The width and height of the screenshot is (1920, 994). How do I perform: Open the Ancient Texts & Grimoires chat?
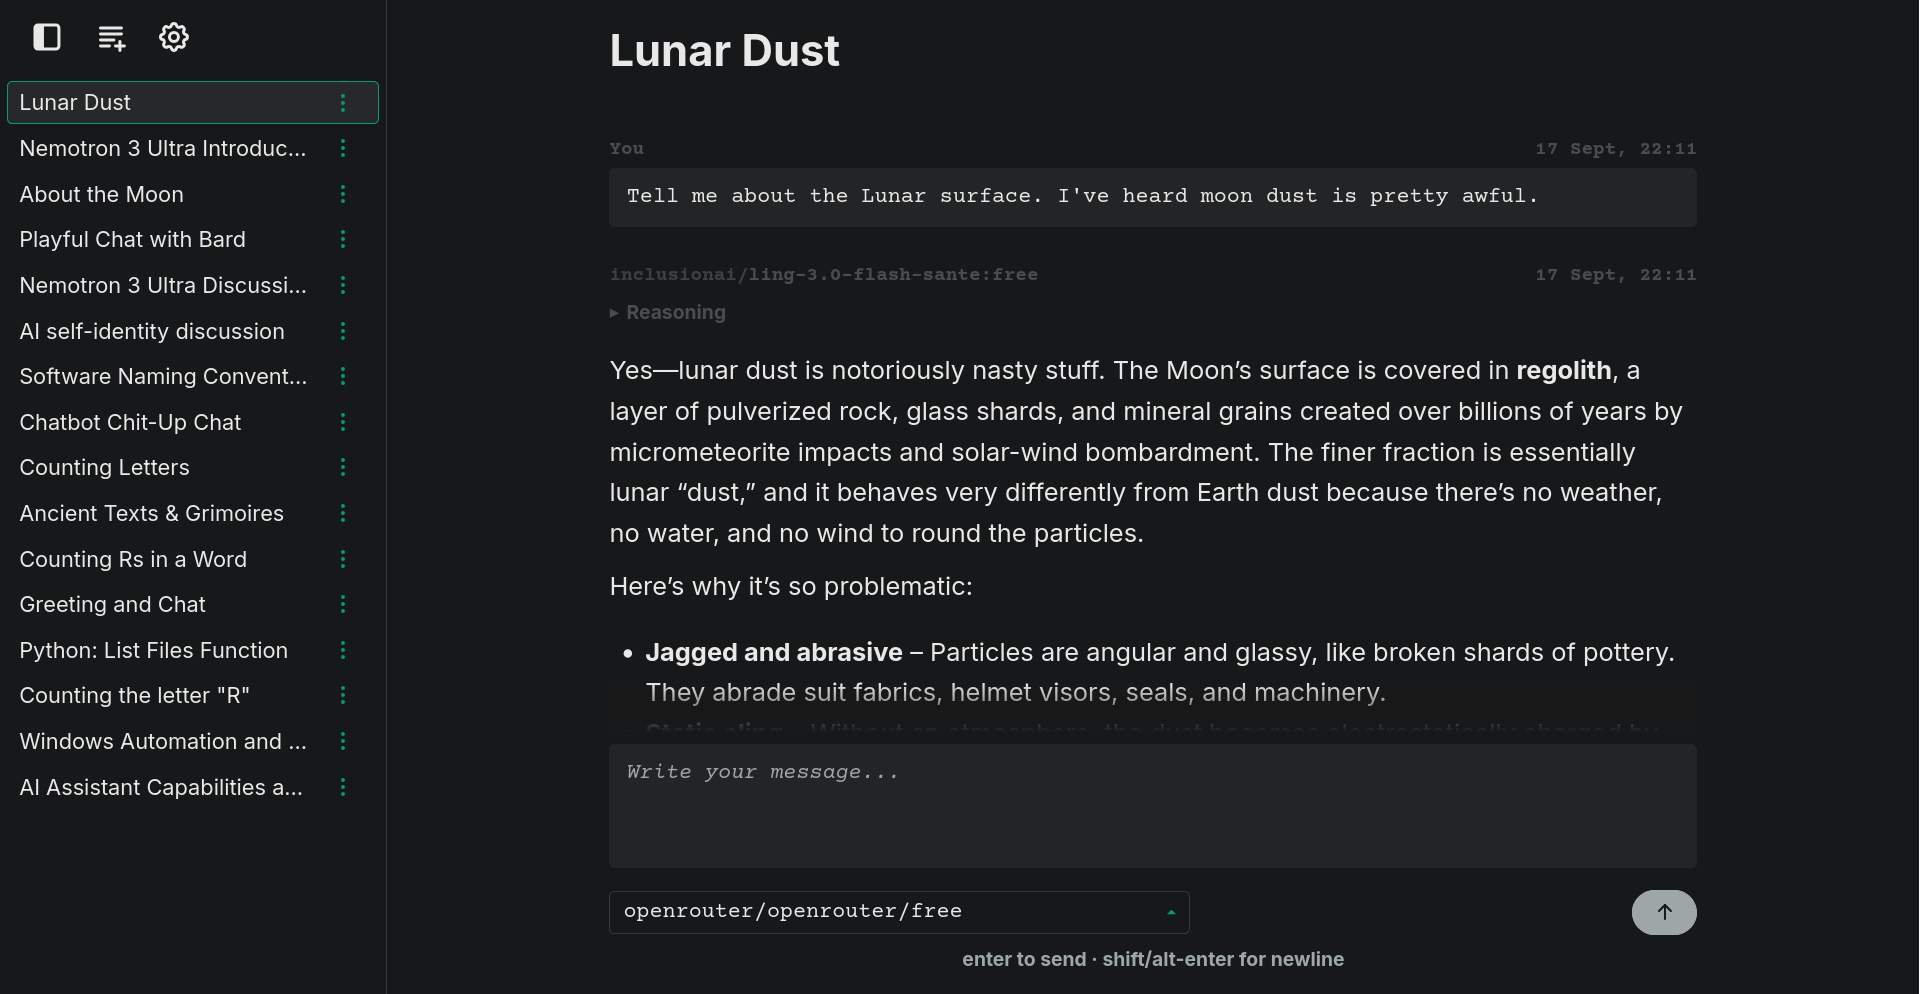(x=152, y=514)
